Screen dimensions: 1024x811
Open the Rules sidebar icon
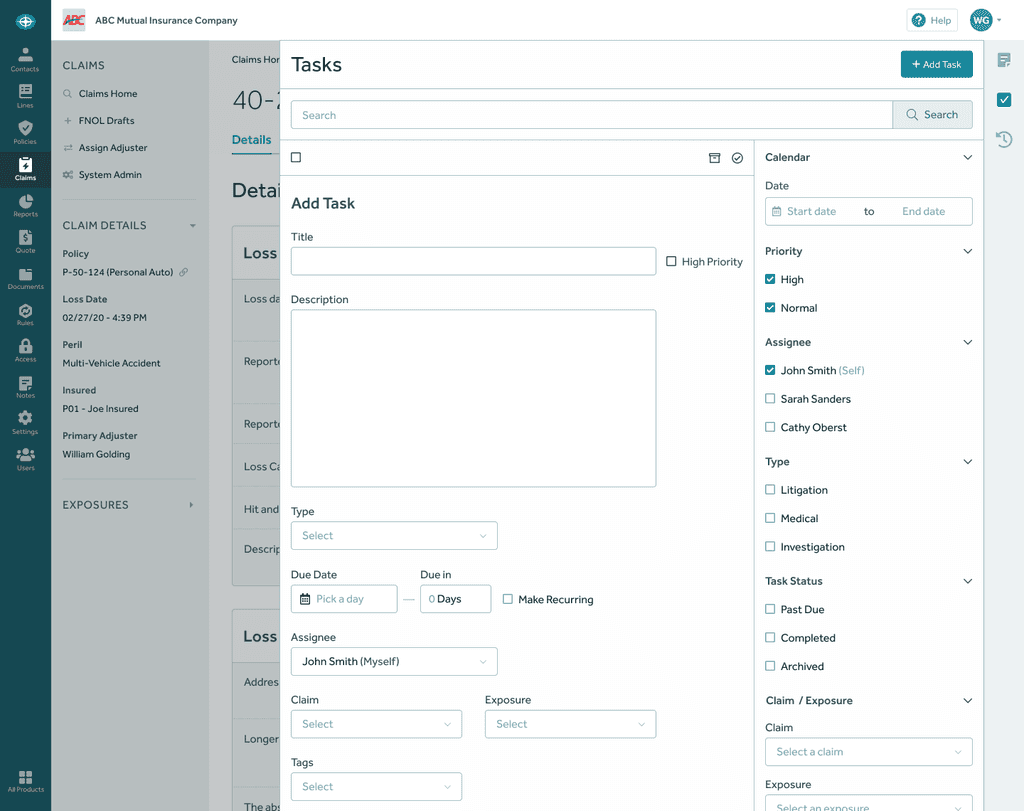pos(25,314)
